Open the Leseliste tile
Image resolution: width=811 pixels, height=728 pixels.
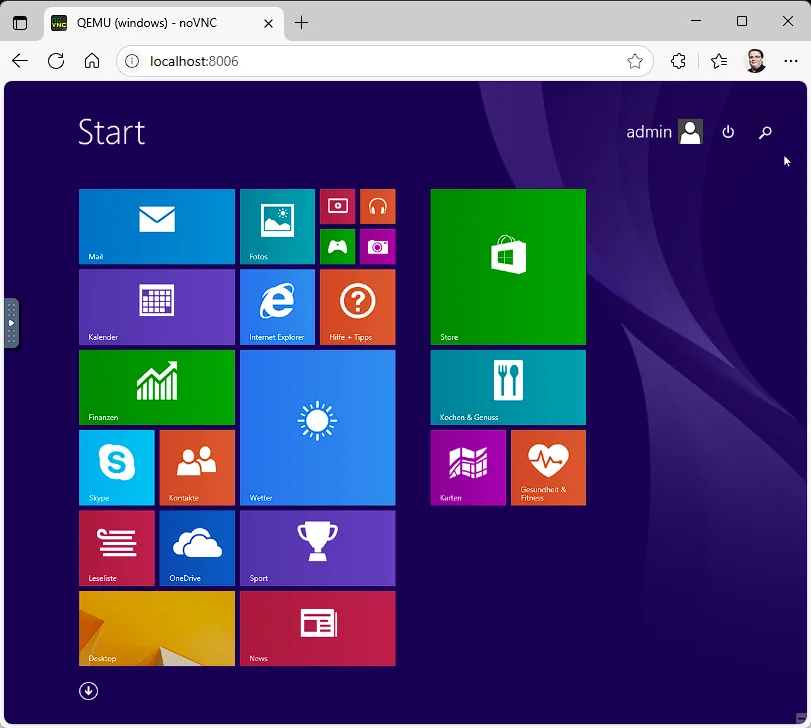[117, 548]
